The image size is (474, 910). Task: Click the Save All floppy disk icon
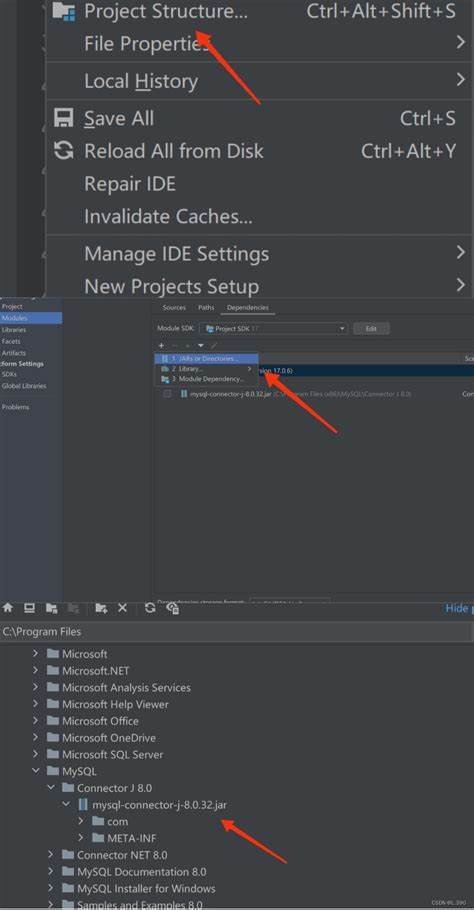64,118
